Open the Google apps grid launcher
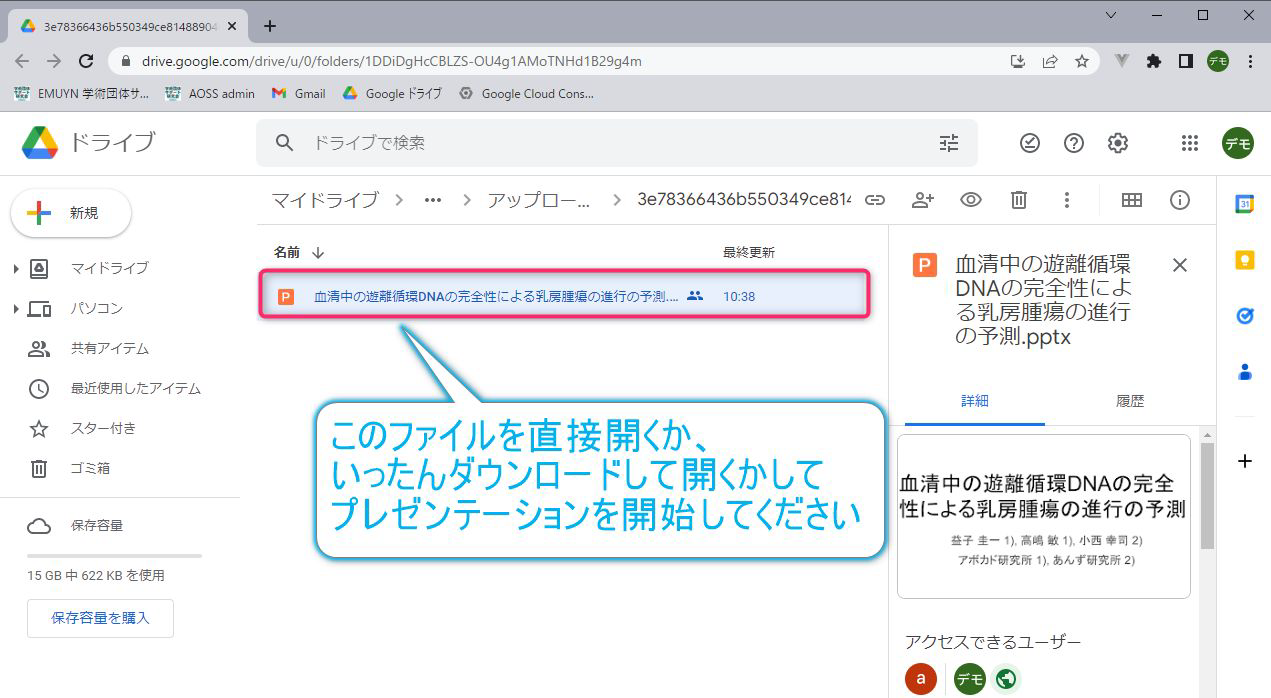 click(1189, 143)
